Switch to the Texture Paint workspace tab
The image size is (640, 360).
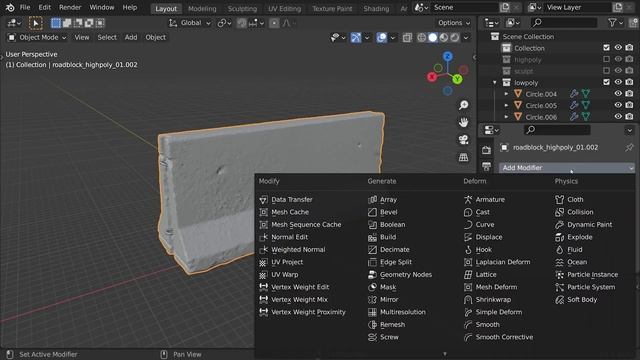pos(332,9)
